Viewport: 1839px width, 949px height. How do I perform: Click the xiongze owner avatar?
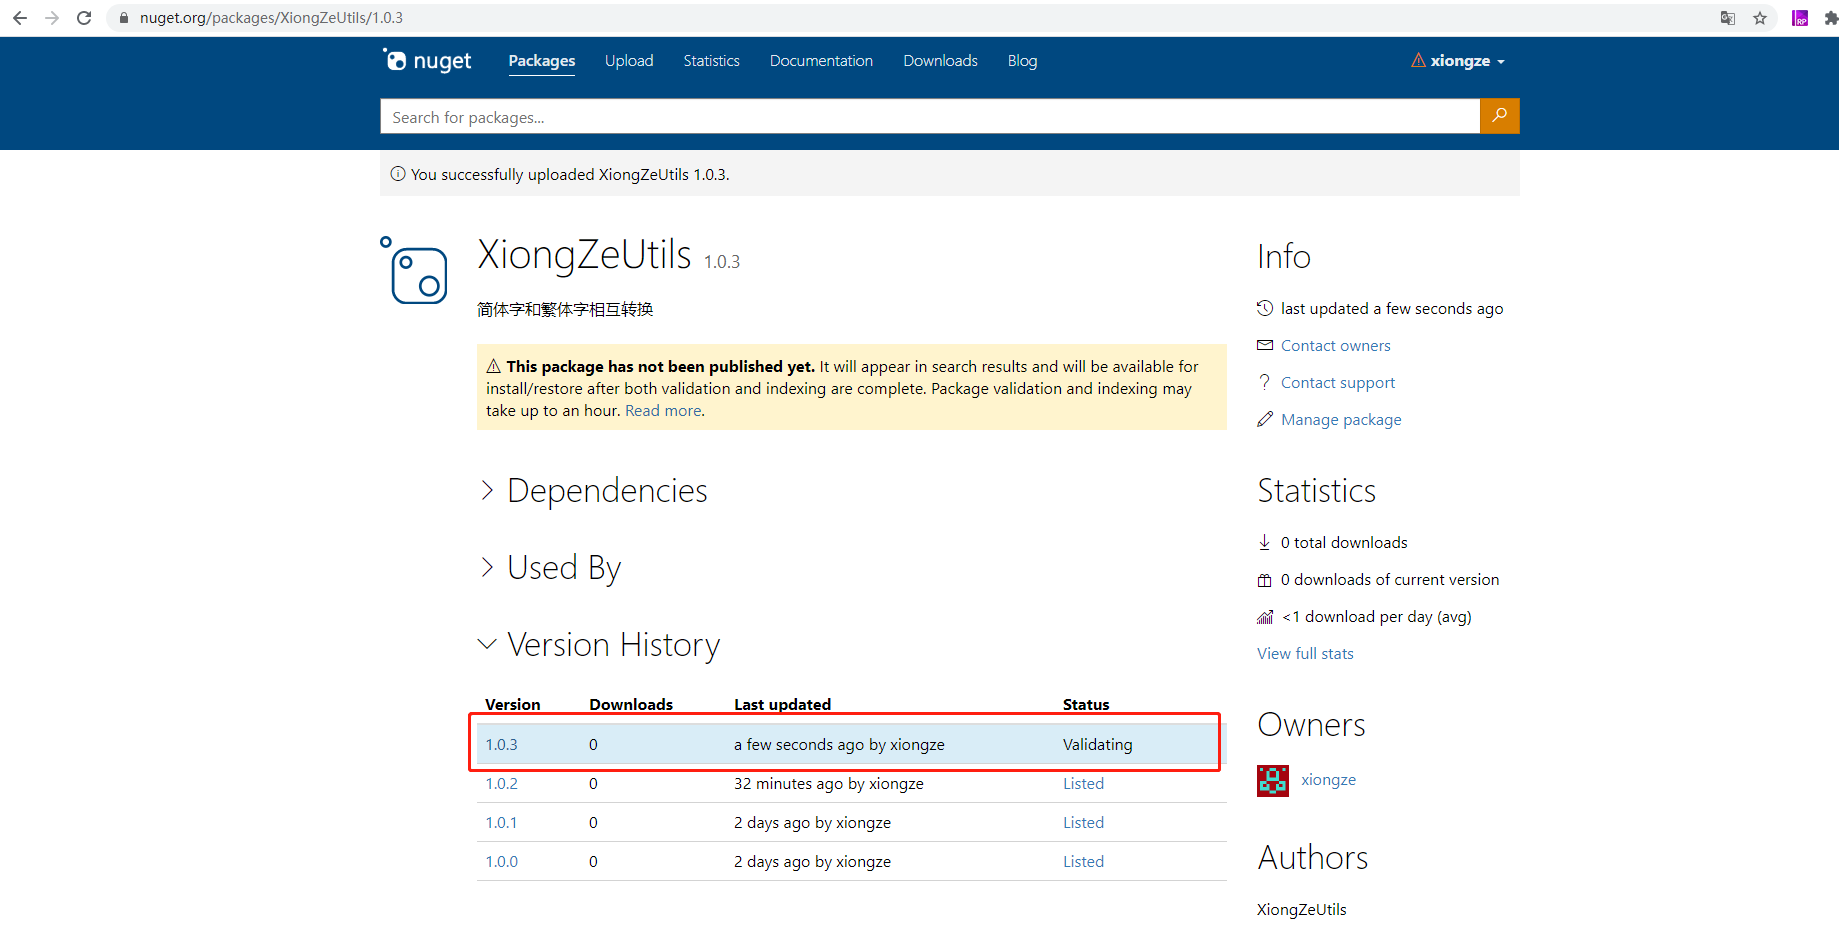pos(1273,781)
